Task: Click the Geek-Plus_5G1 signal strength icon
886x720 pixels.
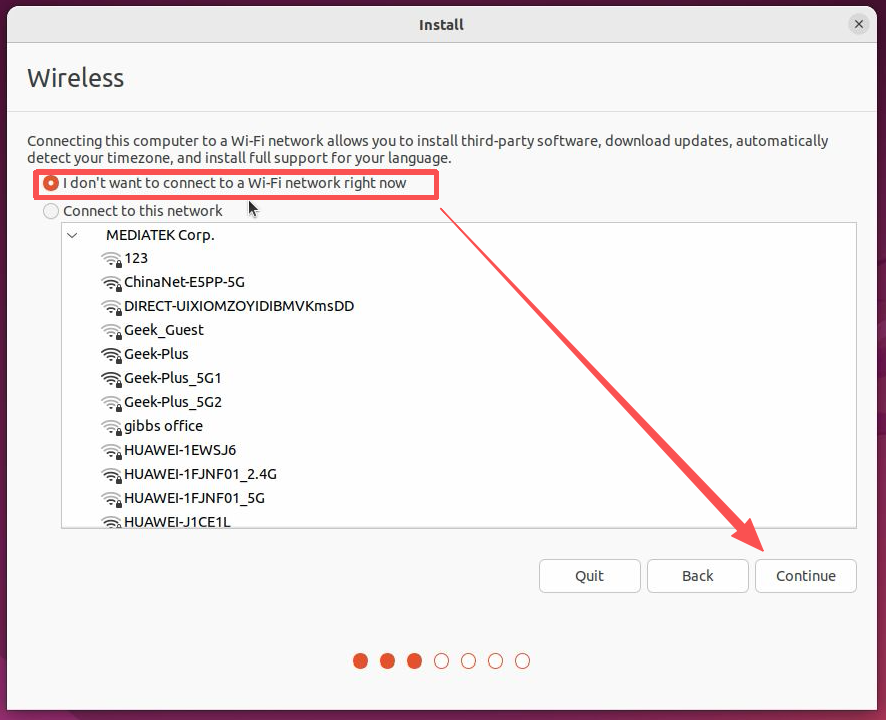Action: pyautogui.click(x=111, y=379)
